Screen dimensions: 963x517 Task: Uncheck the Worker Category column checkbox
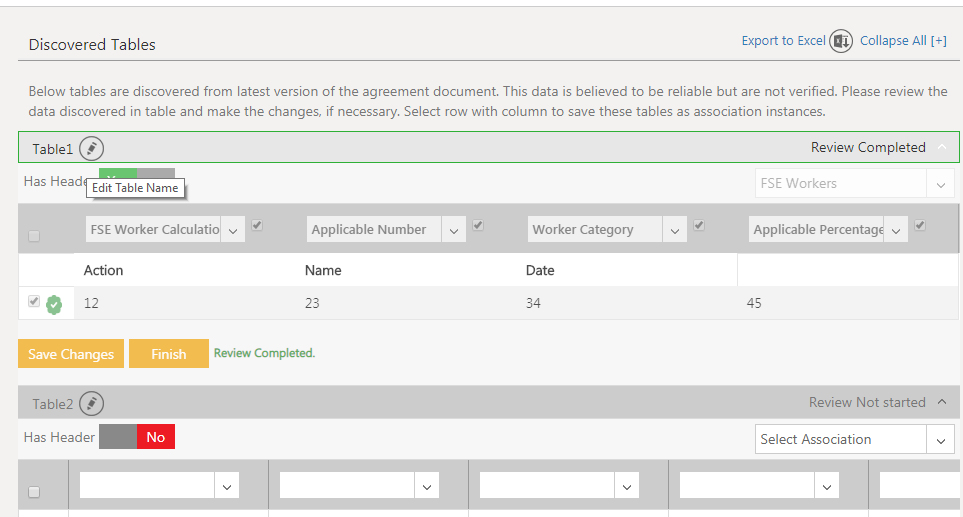[699, 226]
